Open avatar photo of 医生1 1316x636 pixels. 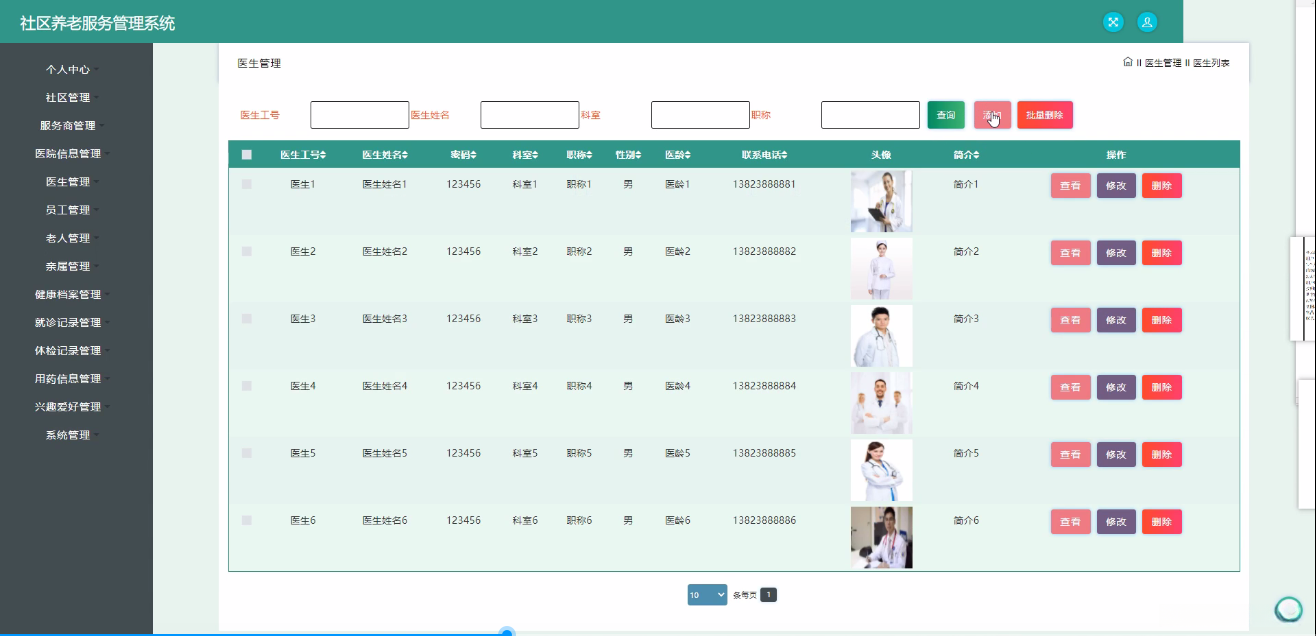pyautogui.click(x=881, y=201)
